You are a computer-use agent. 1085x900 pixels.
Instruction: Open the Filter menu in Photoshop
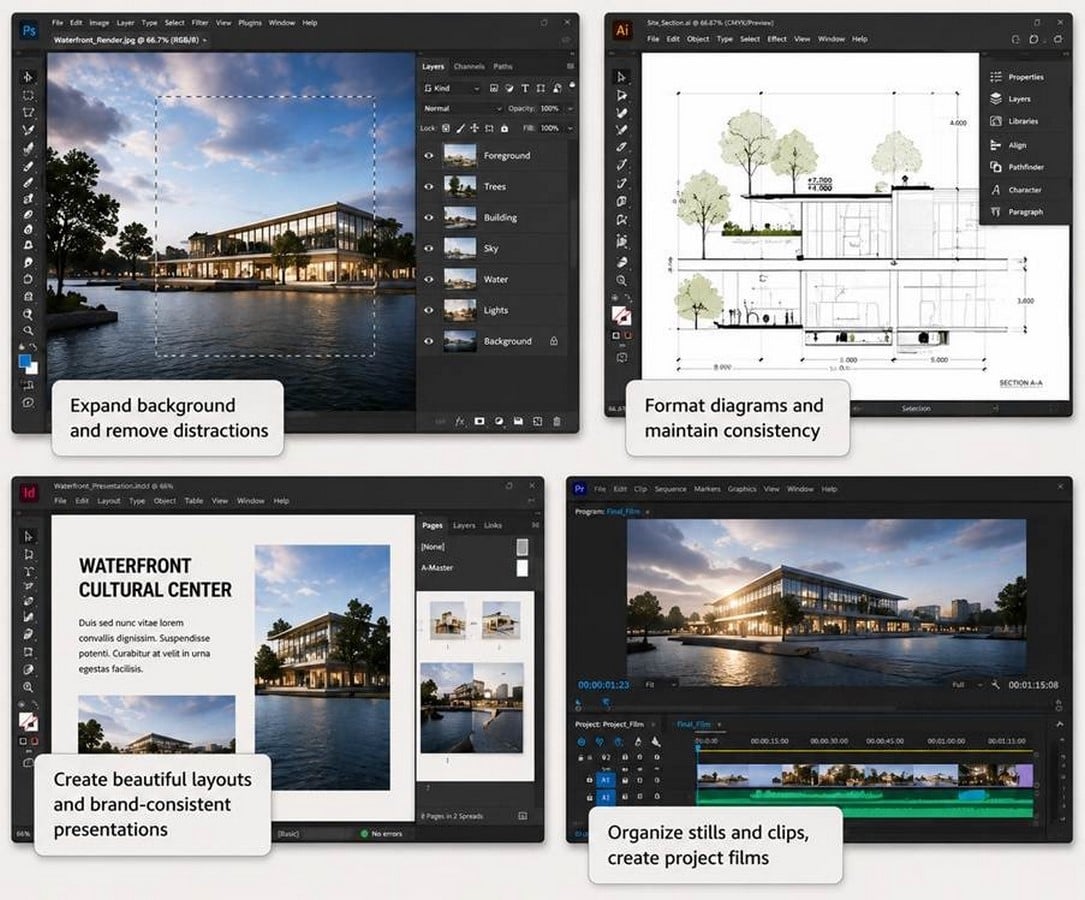(200, 23)
